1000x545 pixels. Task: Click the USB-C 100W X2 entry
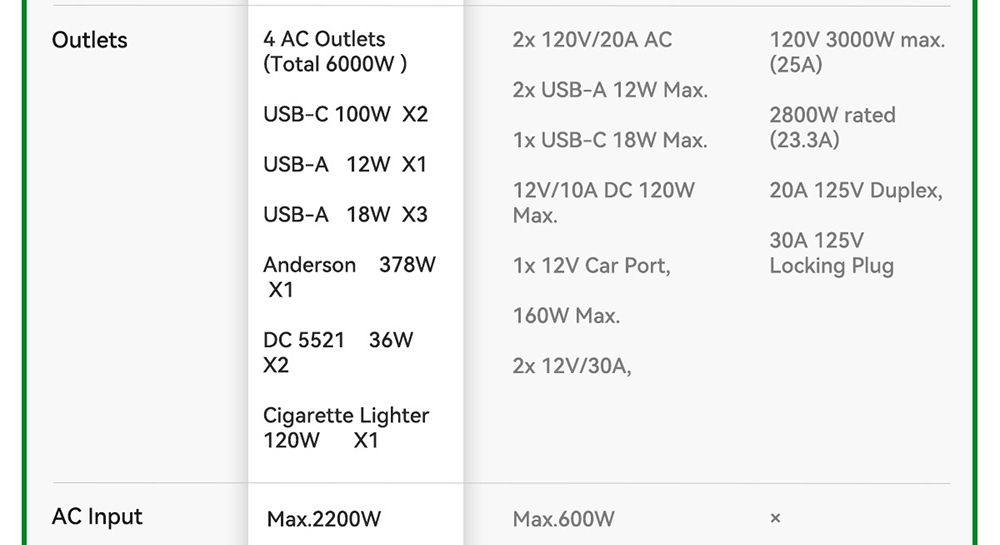coord(345,114)
